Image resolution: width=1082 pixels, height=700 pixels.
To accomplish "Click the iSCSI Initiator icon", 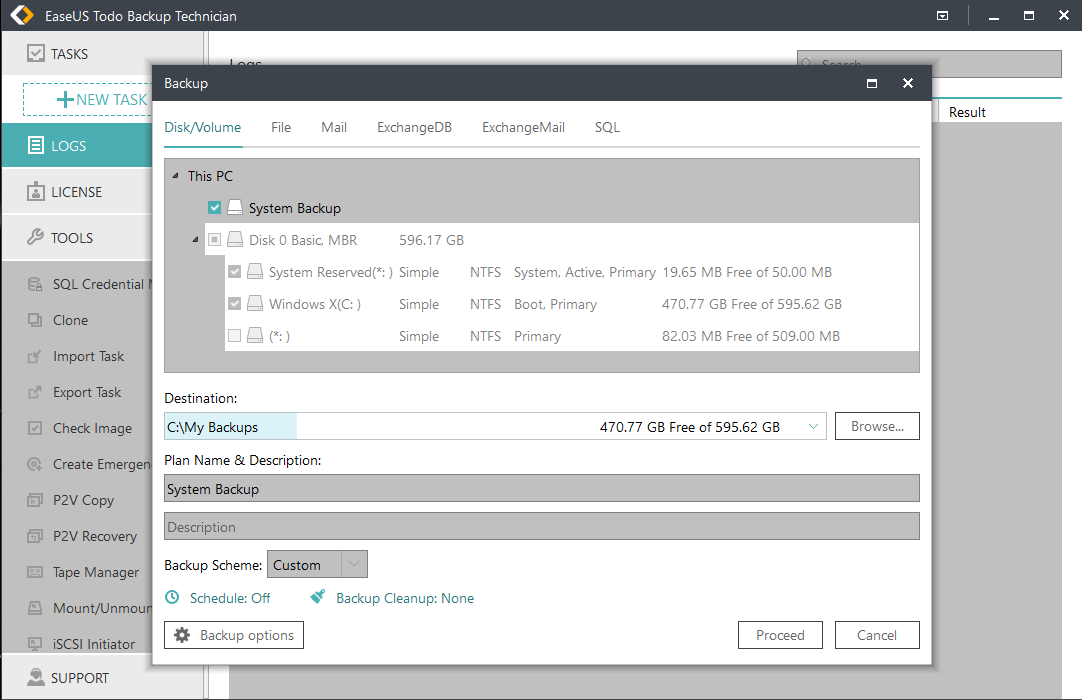I will 35,643.
